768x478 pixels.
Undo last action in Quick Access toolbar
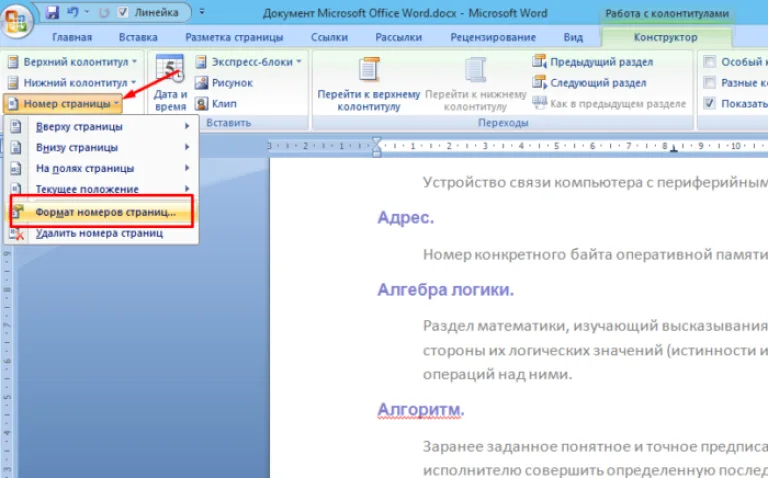click(73, 12)
